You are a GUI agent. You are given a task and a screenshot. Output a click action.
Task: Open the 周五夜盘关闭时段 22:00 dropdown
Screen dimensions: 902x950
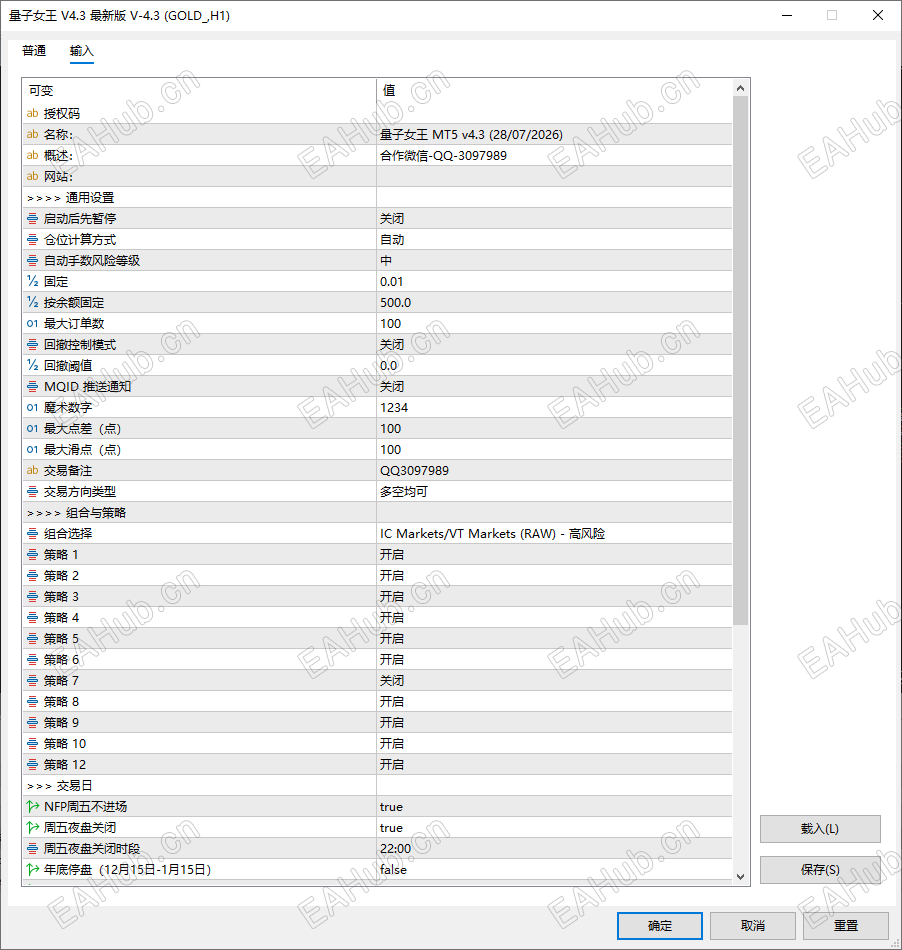(x=554, y=848)
